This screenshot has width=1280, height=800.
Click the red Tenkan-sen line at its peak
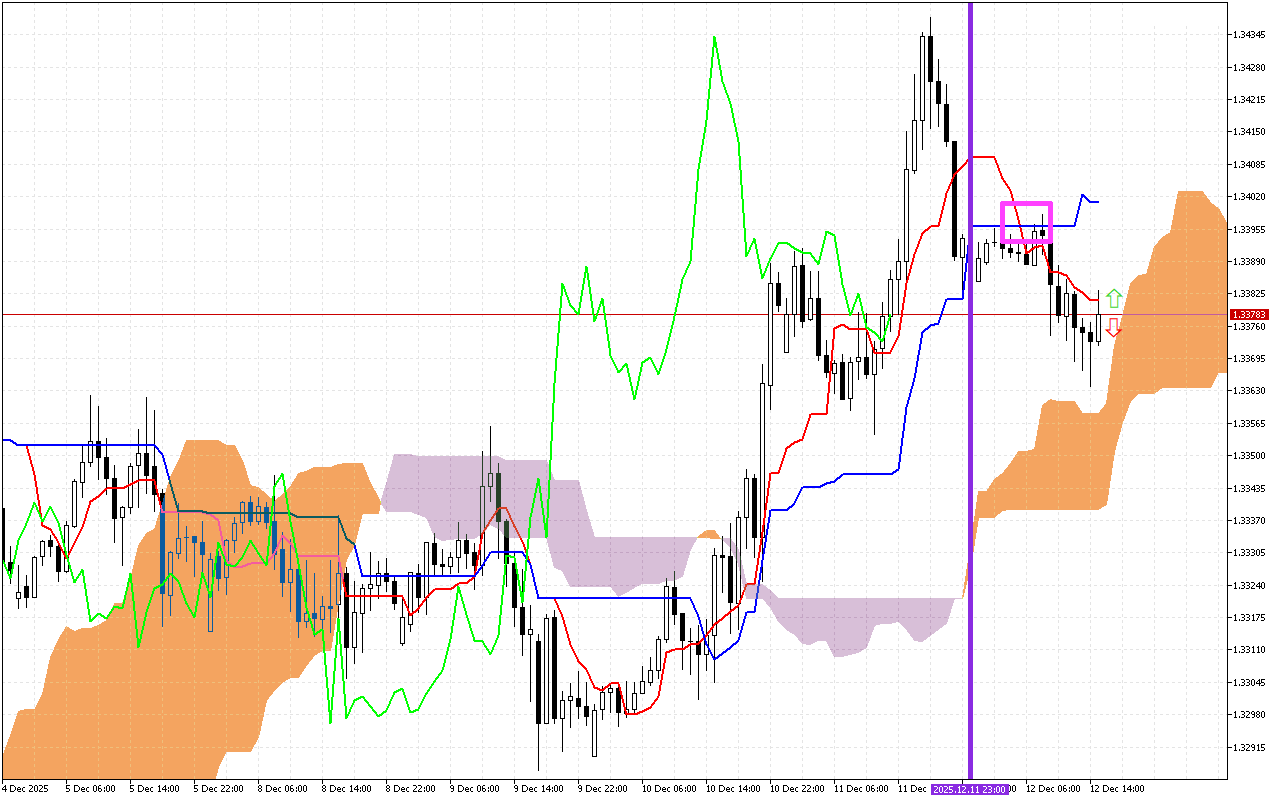985,157
